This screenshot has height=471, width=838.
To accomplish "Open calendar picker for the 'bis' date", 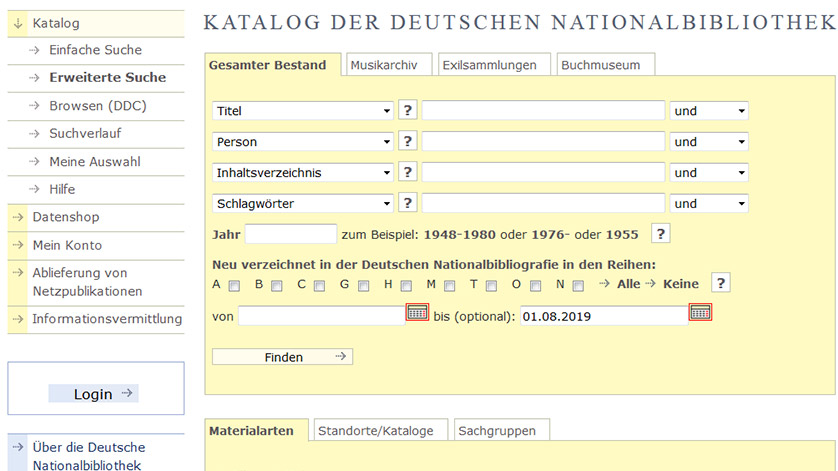I will click(701, 313).
